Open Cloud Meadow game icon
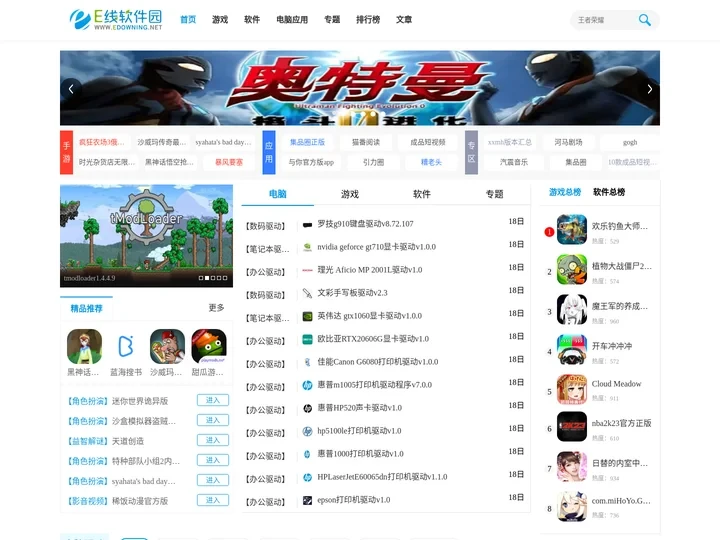 [x=572, y=389]
